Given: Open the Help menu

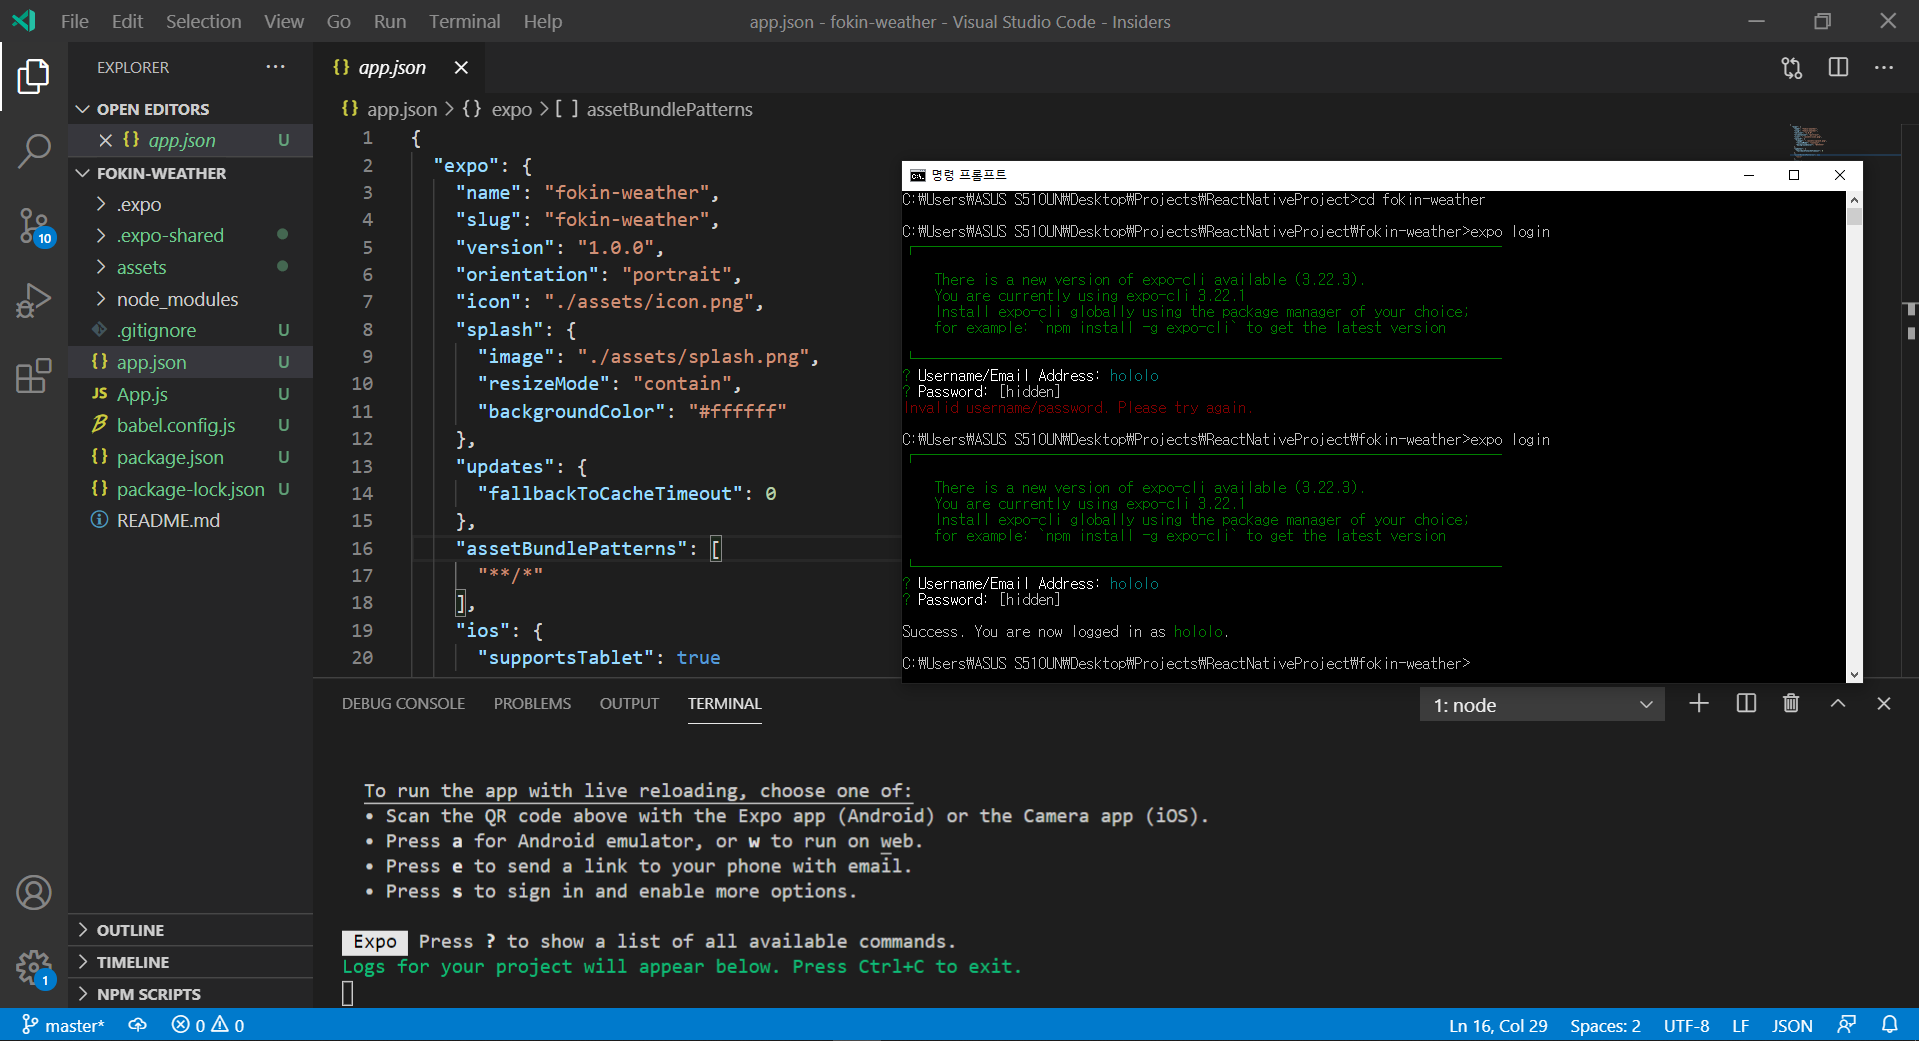Looking at the screenshot, I should 543,21.
